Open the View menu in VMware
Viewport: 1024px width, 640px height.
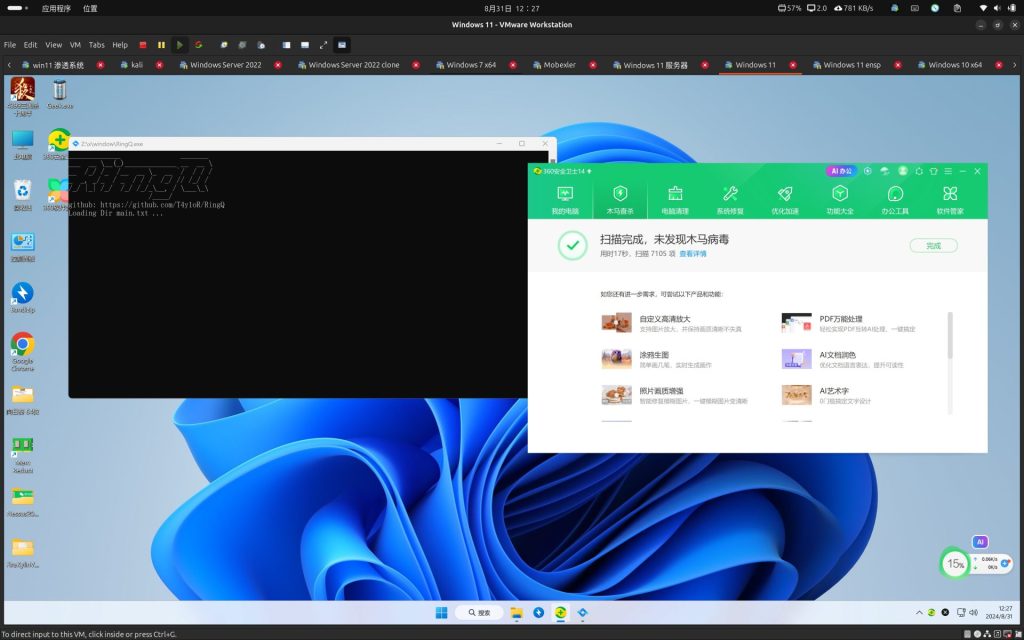[x=54, y=45]
